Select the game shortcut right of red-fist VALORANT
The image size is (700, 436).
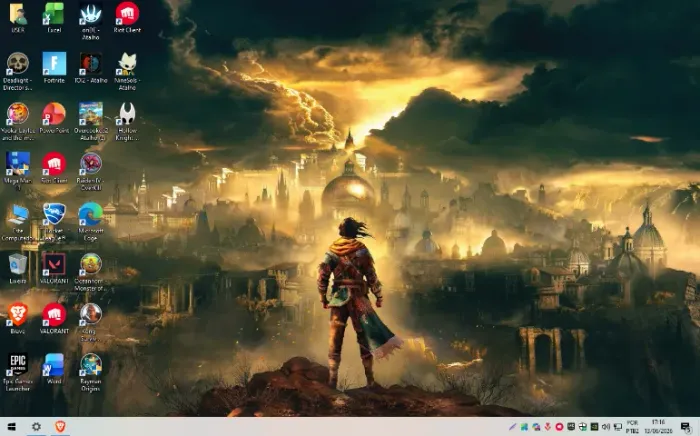tap(91, 322)
